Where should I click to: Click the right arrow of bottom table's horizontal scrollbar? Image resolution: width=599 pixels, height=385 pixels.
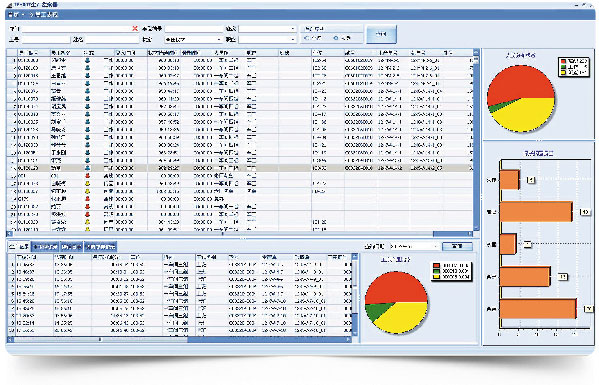tap(348, 339)
